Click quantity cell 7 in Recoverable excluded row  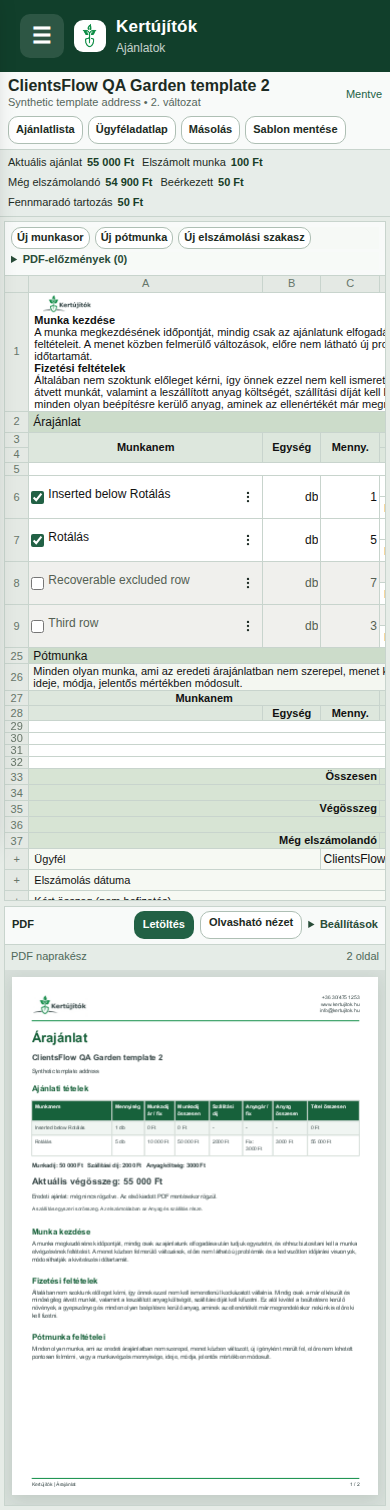[350, 583]
